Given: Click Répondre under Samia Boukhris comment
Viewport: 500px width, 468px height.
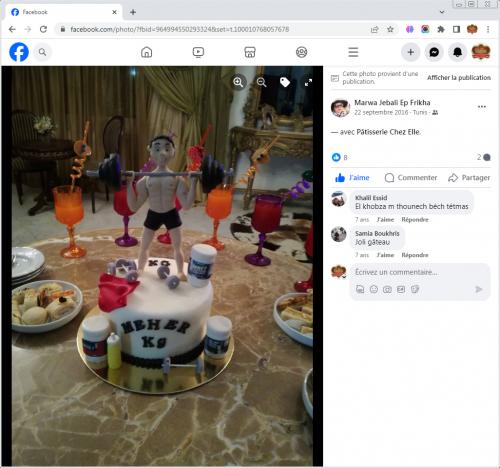Looking at the screenshot, I should [415, 255].
